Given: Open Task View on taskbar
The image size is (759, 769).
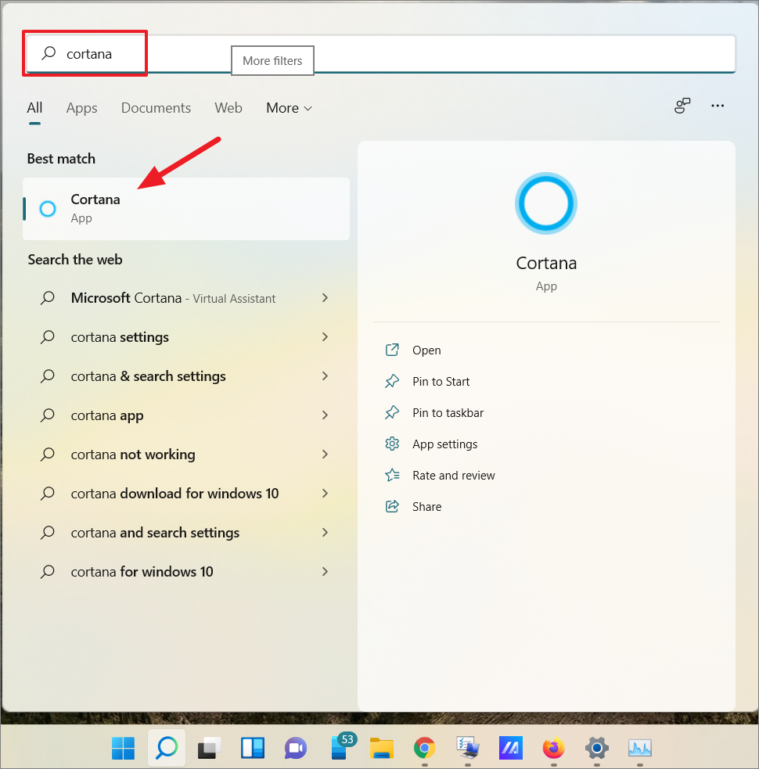Looking at the screenshot, I should pos(209,748).
